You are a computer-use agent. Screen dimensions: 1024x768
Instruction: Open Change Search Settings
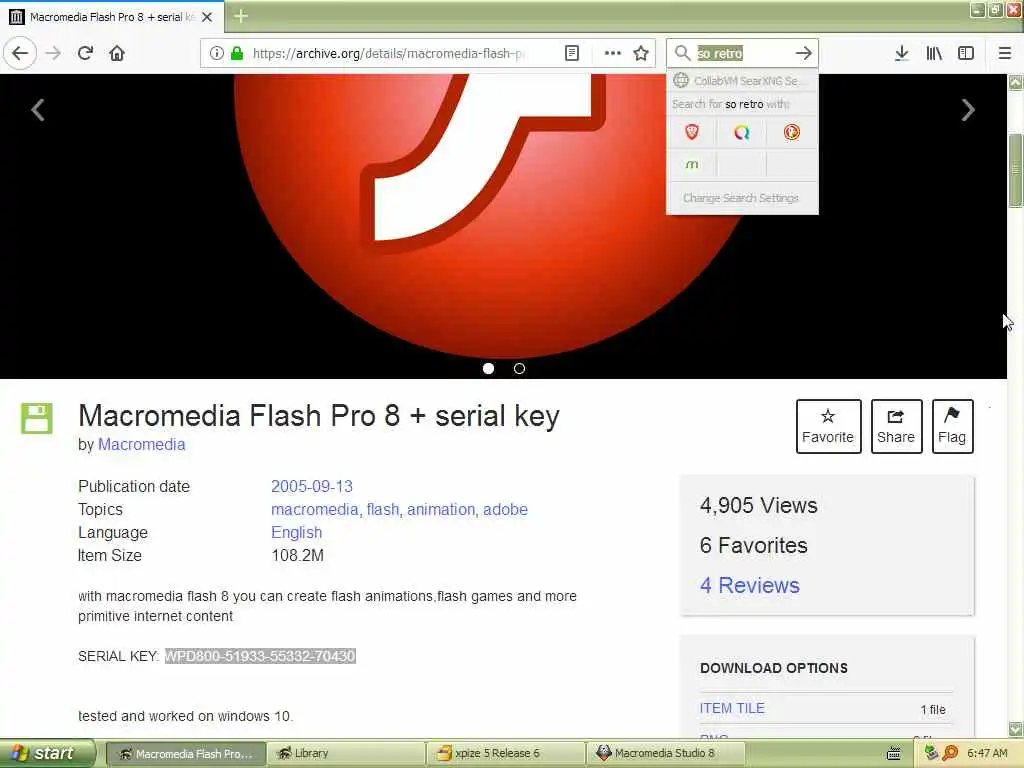(741, 198)
